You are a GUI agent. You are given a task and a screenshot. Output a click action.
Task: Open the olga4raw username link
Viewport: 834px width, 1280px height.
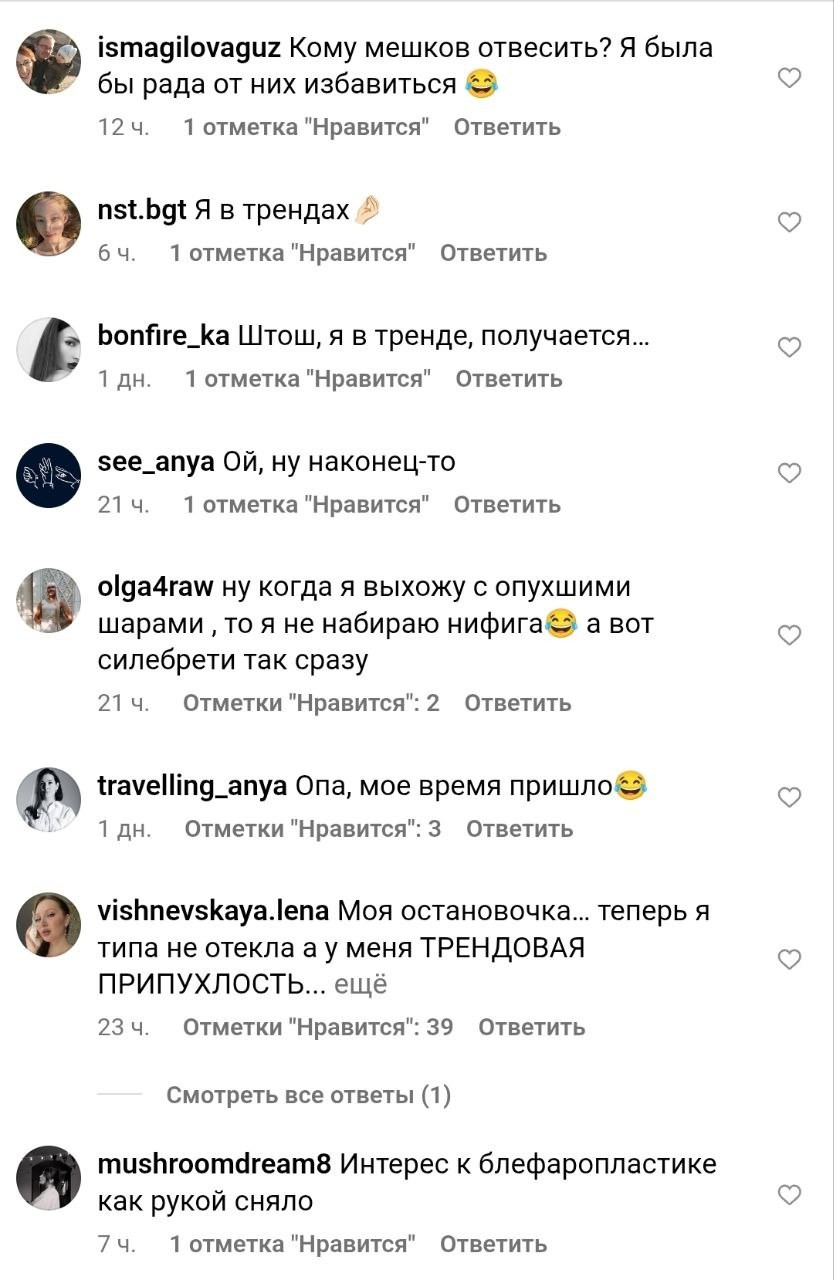pos(155,586)
